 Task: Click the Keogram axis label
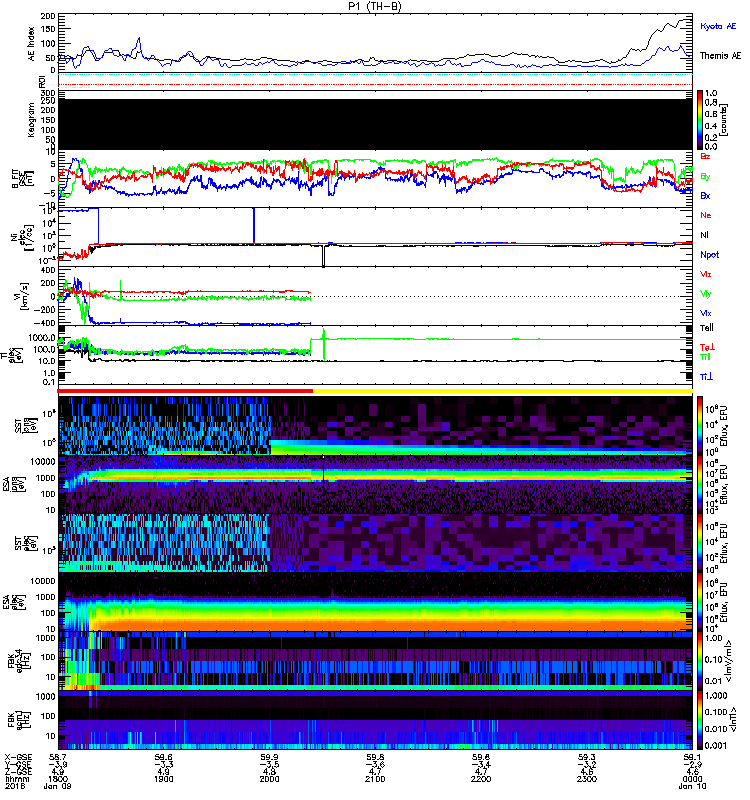[x=31, y=120]
